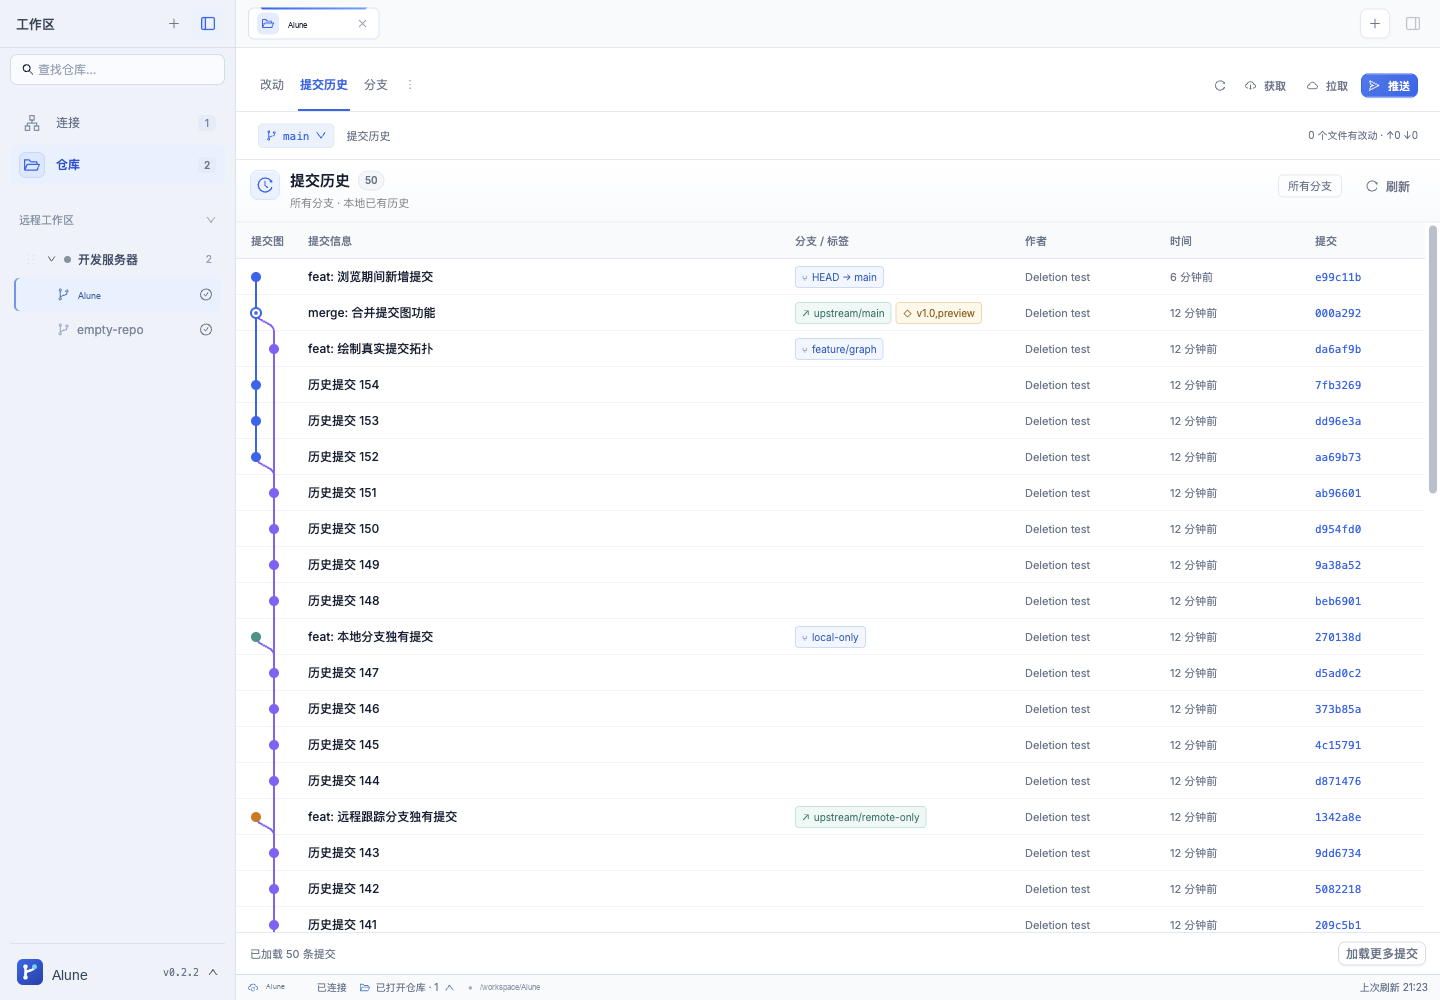
Task: Click the v1.0,preview tag label
Action: (939, 313)
